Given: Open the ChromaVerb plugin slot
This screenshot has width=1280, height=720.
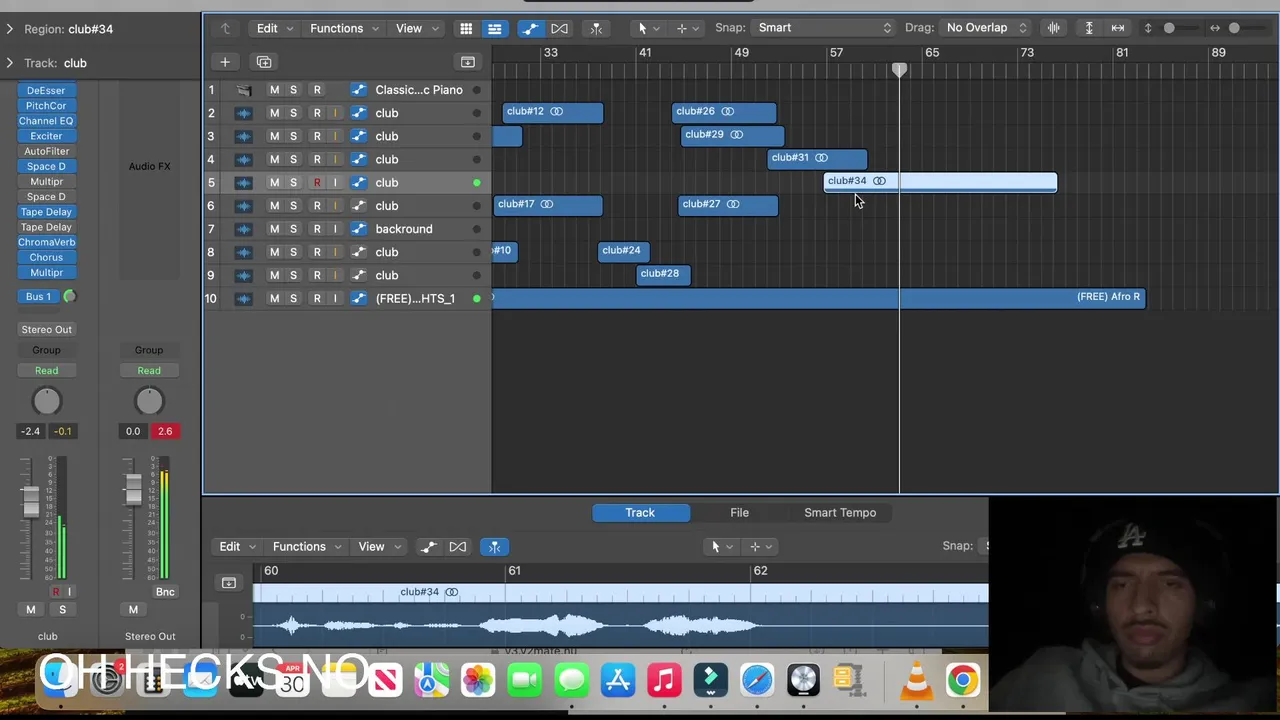Looking at the screenshot, I should point(46,242).
